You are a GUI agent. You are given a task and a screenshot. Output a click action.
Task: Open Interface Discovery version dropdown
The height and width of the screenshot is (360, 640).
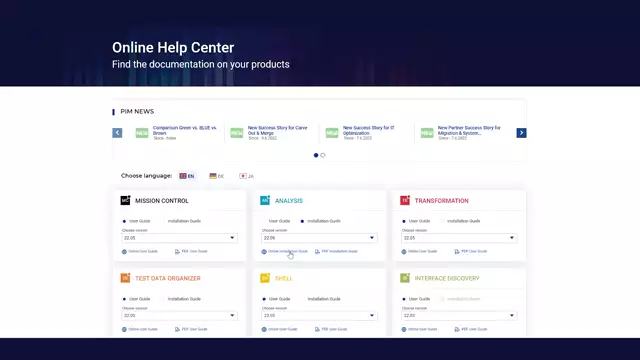coord(459,316)
